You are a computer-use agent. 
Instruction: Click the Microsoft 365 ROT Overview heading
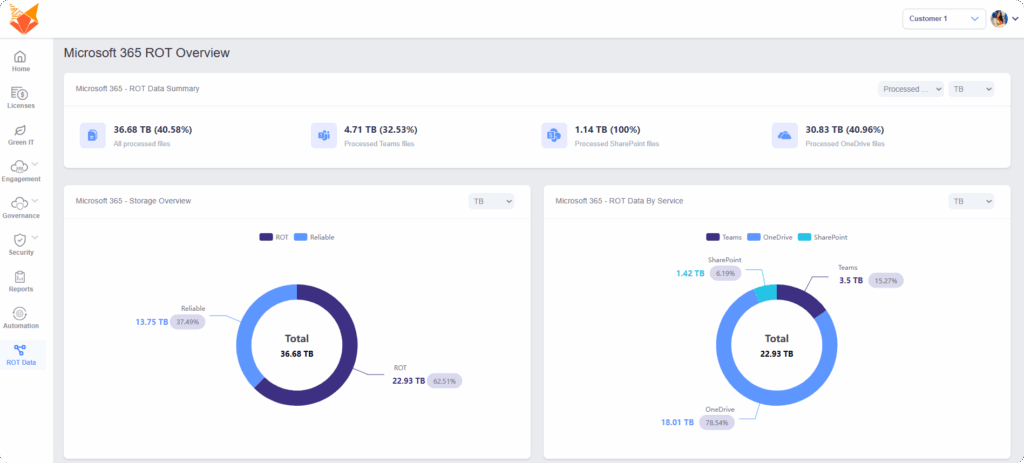147,53
